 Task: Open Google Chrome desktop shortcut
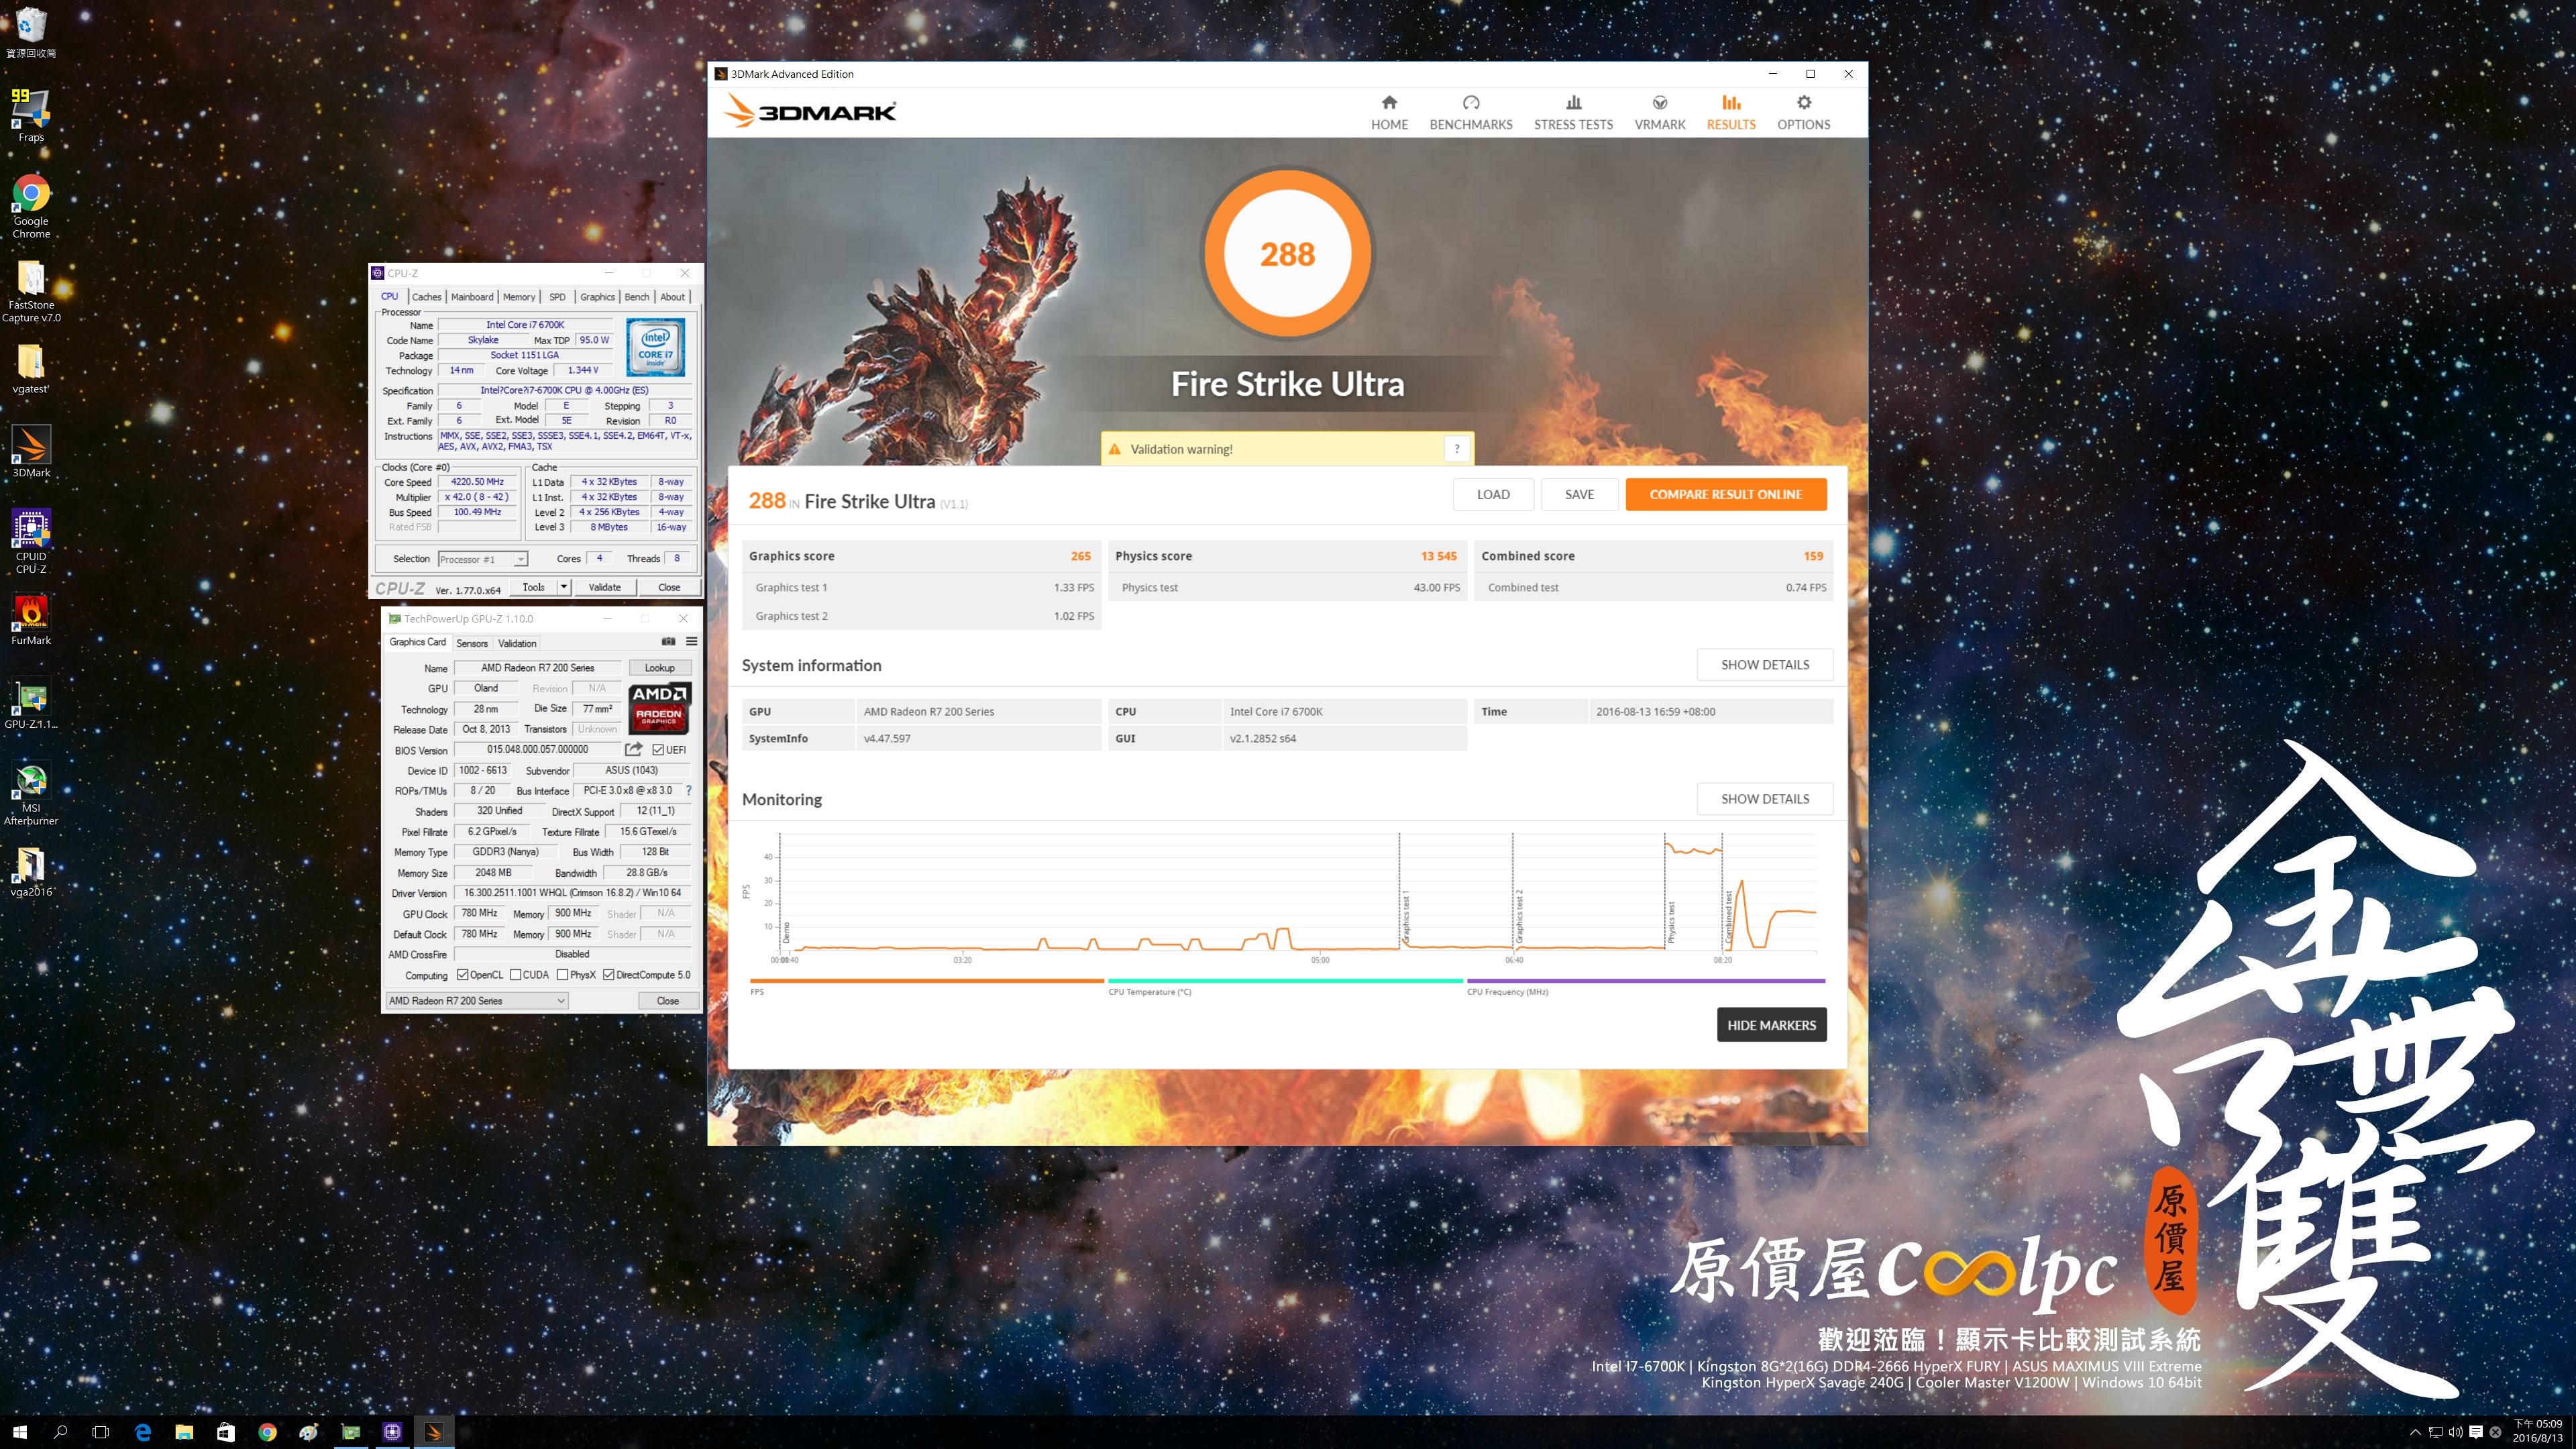tap(31, 206)
